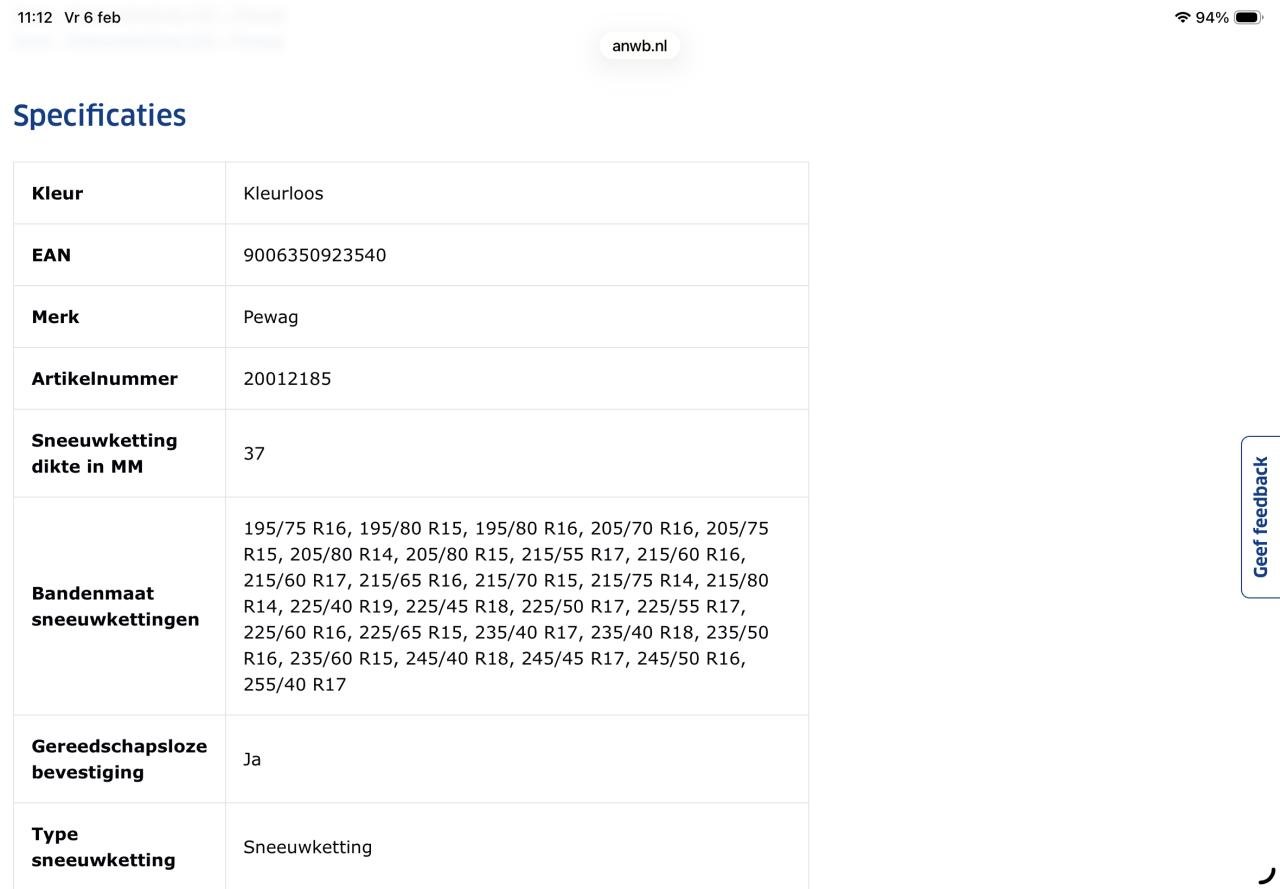Click the Merk value Pewag
1280x889 pixels.
click(270, 317)
